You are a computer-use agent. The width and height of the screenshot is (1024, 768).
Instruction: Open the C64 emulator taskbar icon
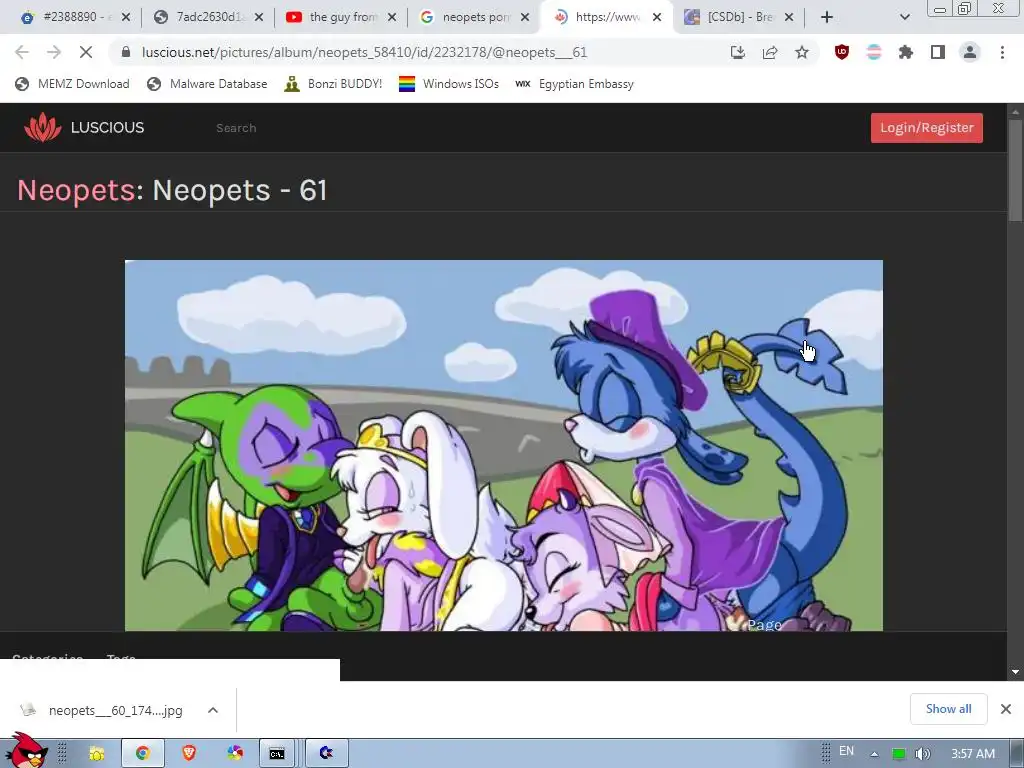click(327, 754)
